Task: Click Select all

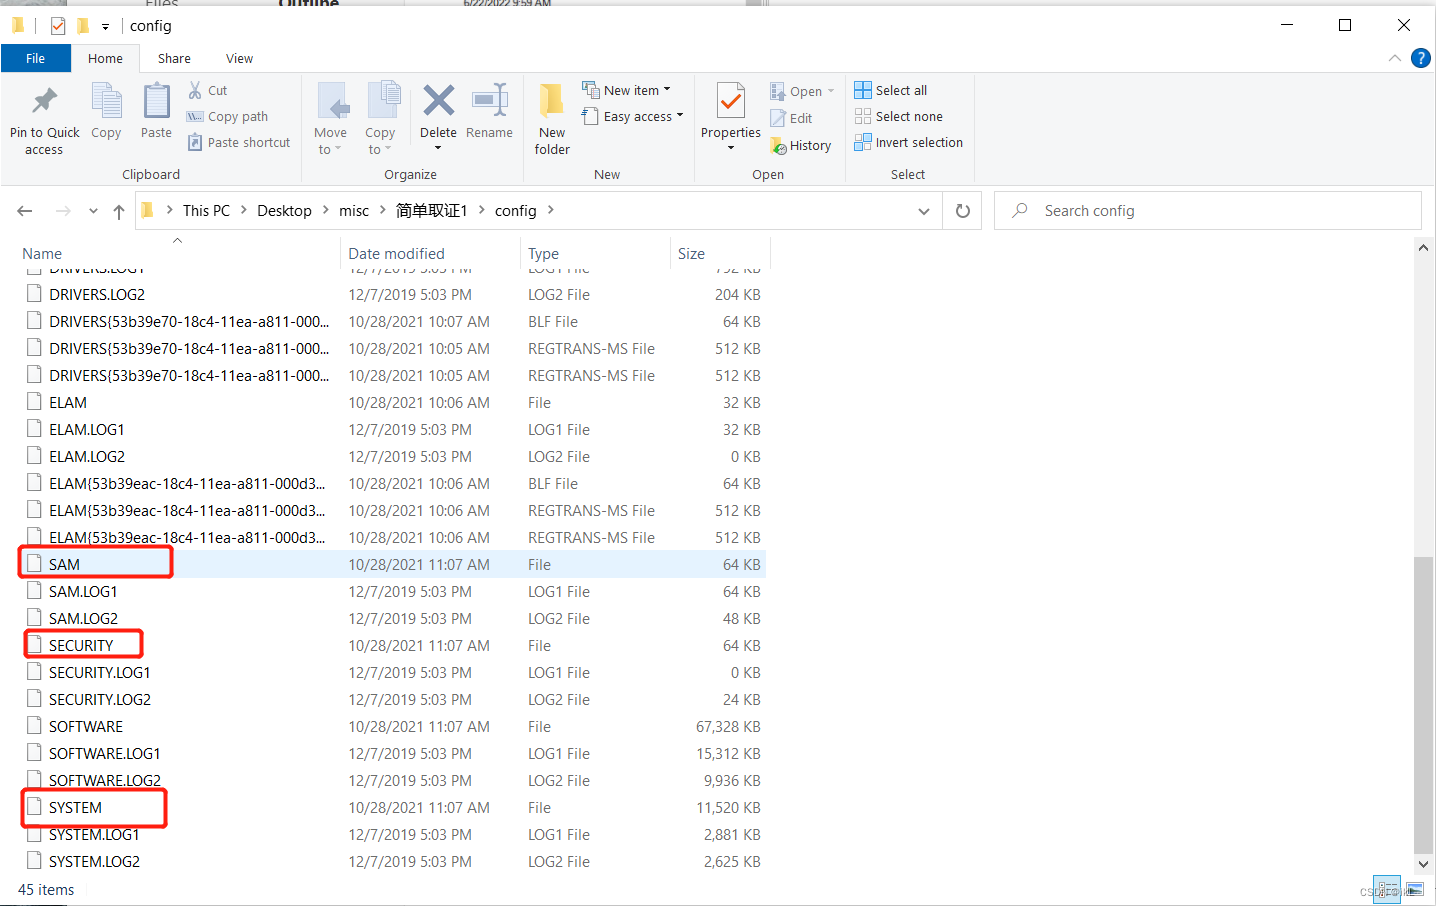Action: (890, 90)
